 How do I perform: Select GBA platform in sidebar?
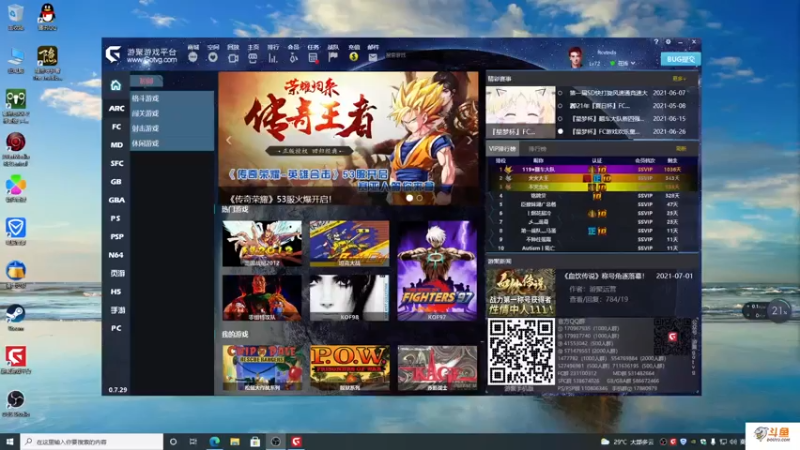click(x=116, y=200)
